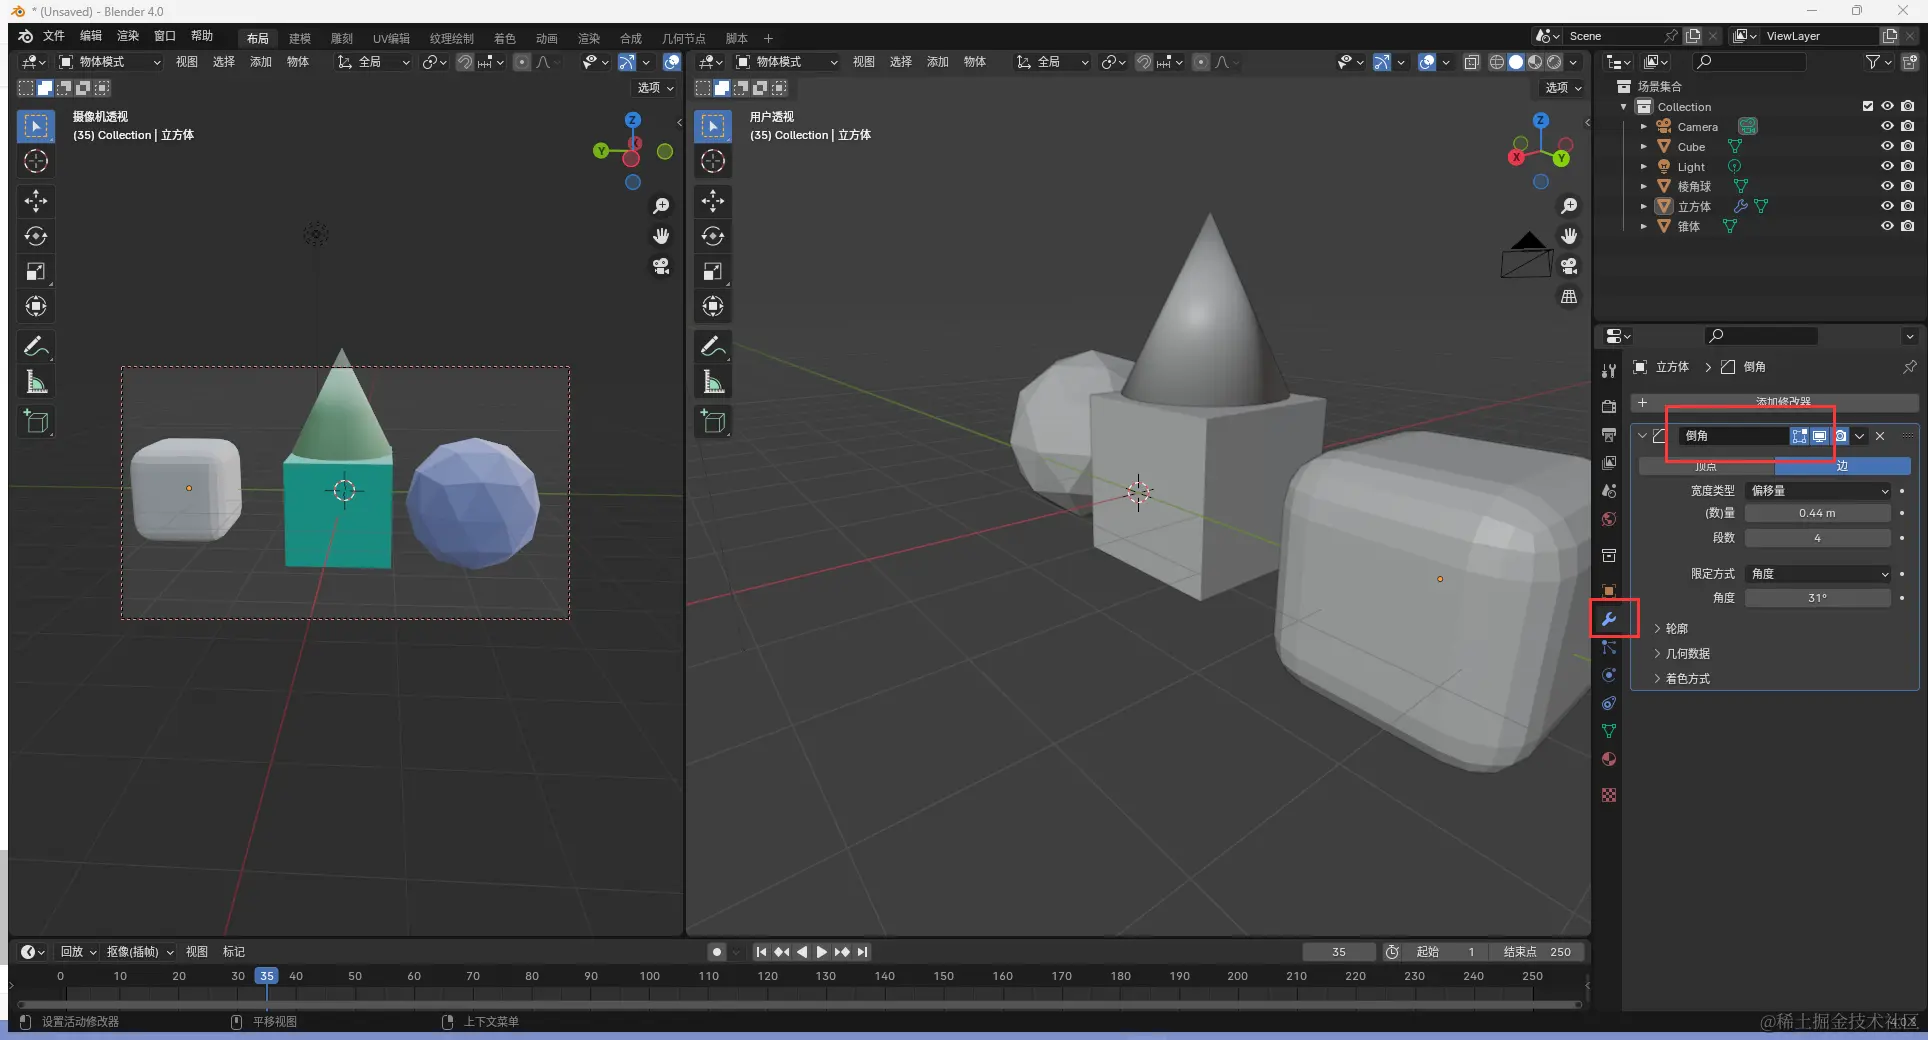Hide the Camera object in outliner
This screenshot has width=1928, height=1040.
click(x=1887, y=127)
